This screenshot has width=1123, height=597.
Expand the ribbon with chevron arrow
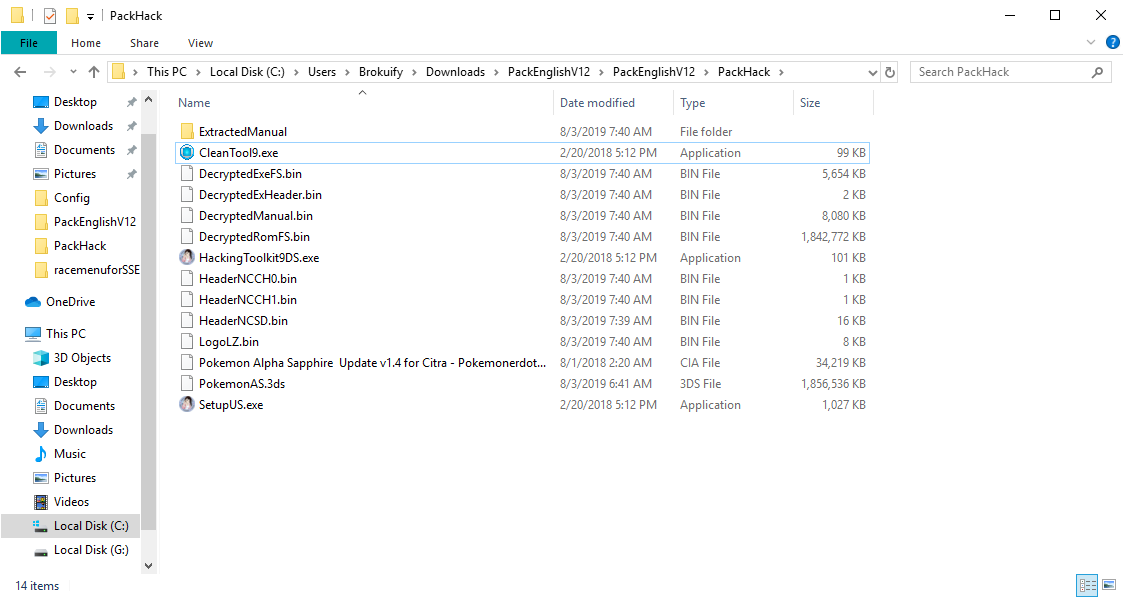click(1091, 42)
